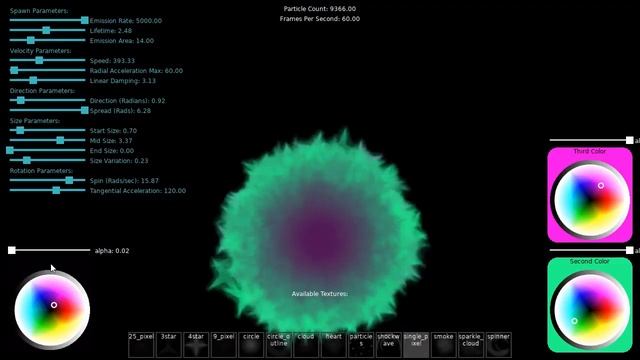Click the Spin (Rads/sec) slider handle
640x360 pixels.
pos(69,180)
